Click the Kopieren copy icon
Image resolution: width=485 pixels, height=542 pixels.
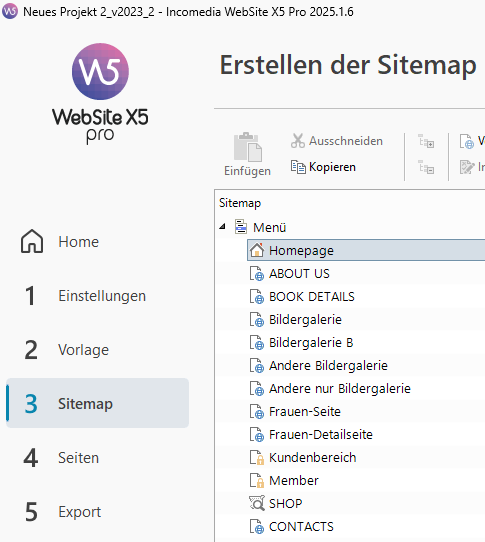(x=298, y=167)
